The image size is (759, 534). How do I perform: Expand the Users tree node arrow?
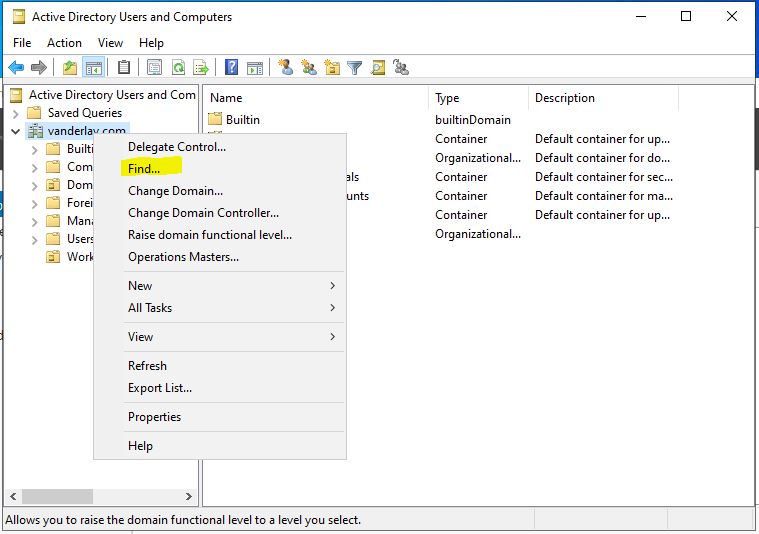click(34, 240)
